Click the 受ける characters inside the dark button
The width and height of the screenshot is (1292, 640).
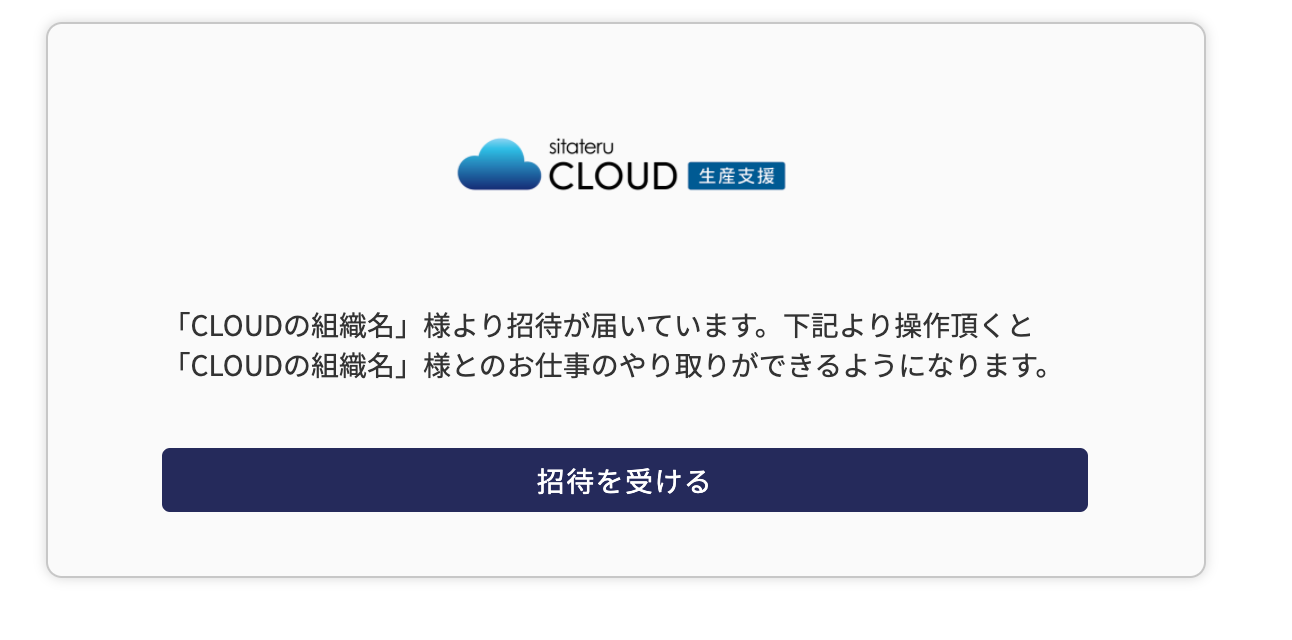(668, 481)
